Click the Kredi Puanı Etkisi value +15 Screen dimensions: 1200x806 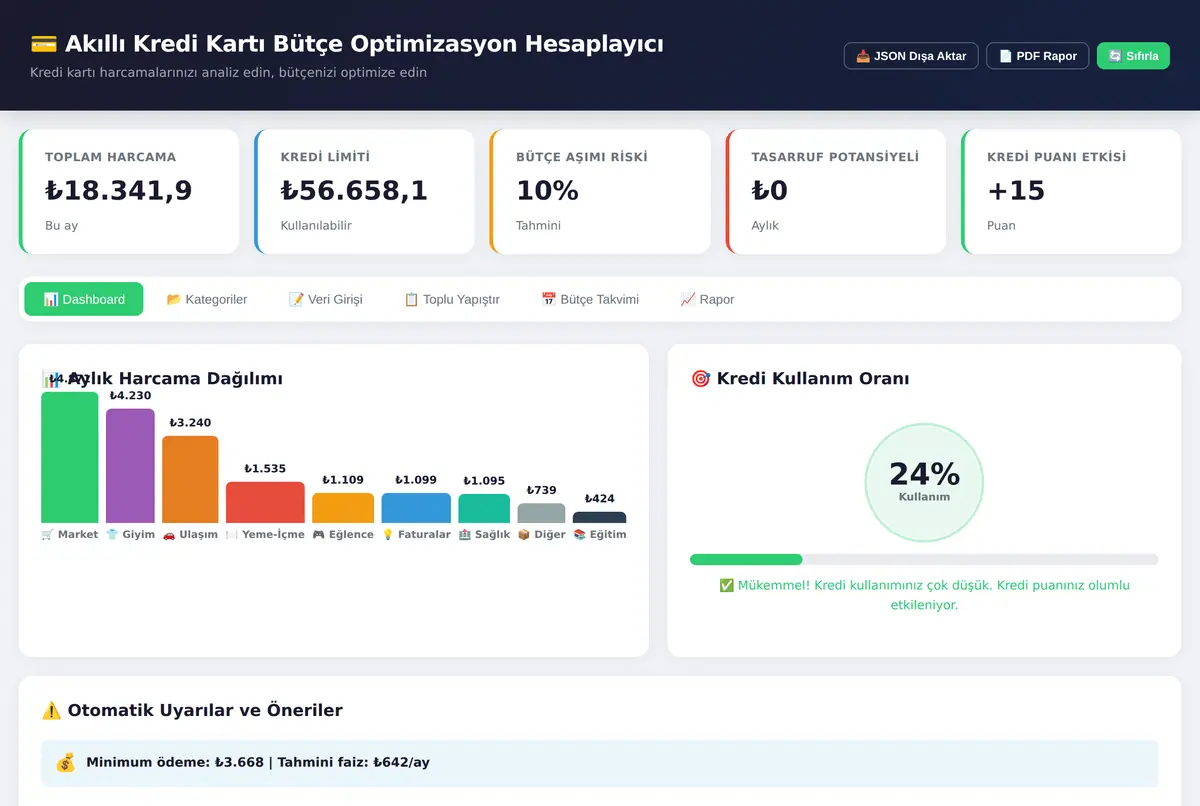point(1016,190)
